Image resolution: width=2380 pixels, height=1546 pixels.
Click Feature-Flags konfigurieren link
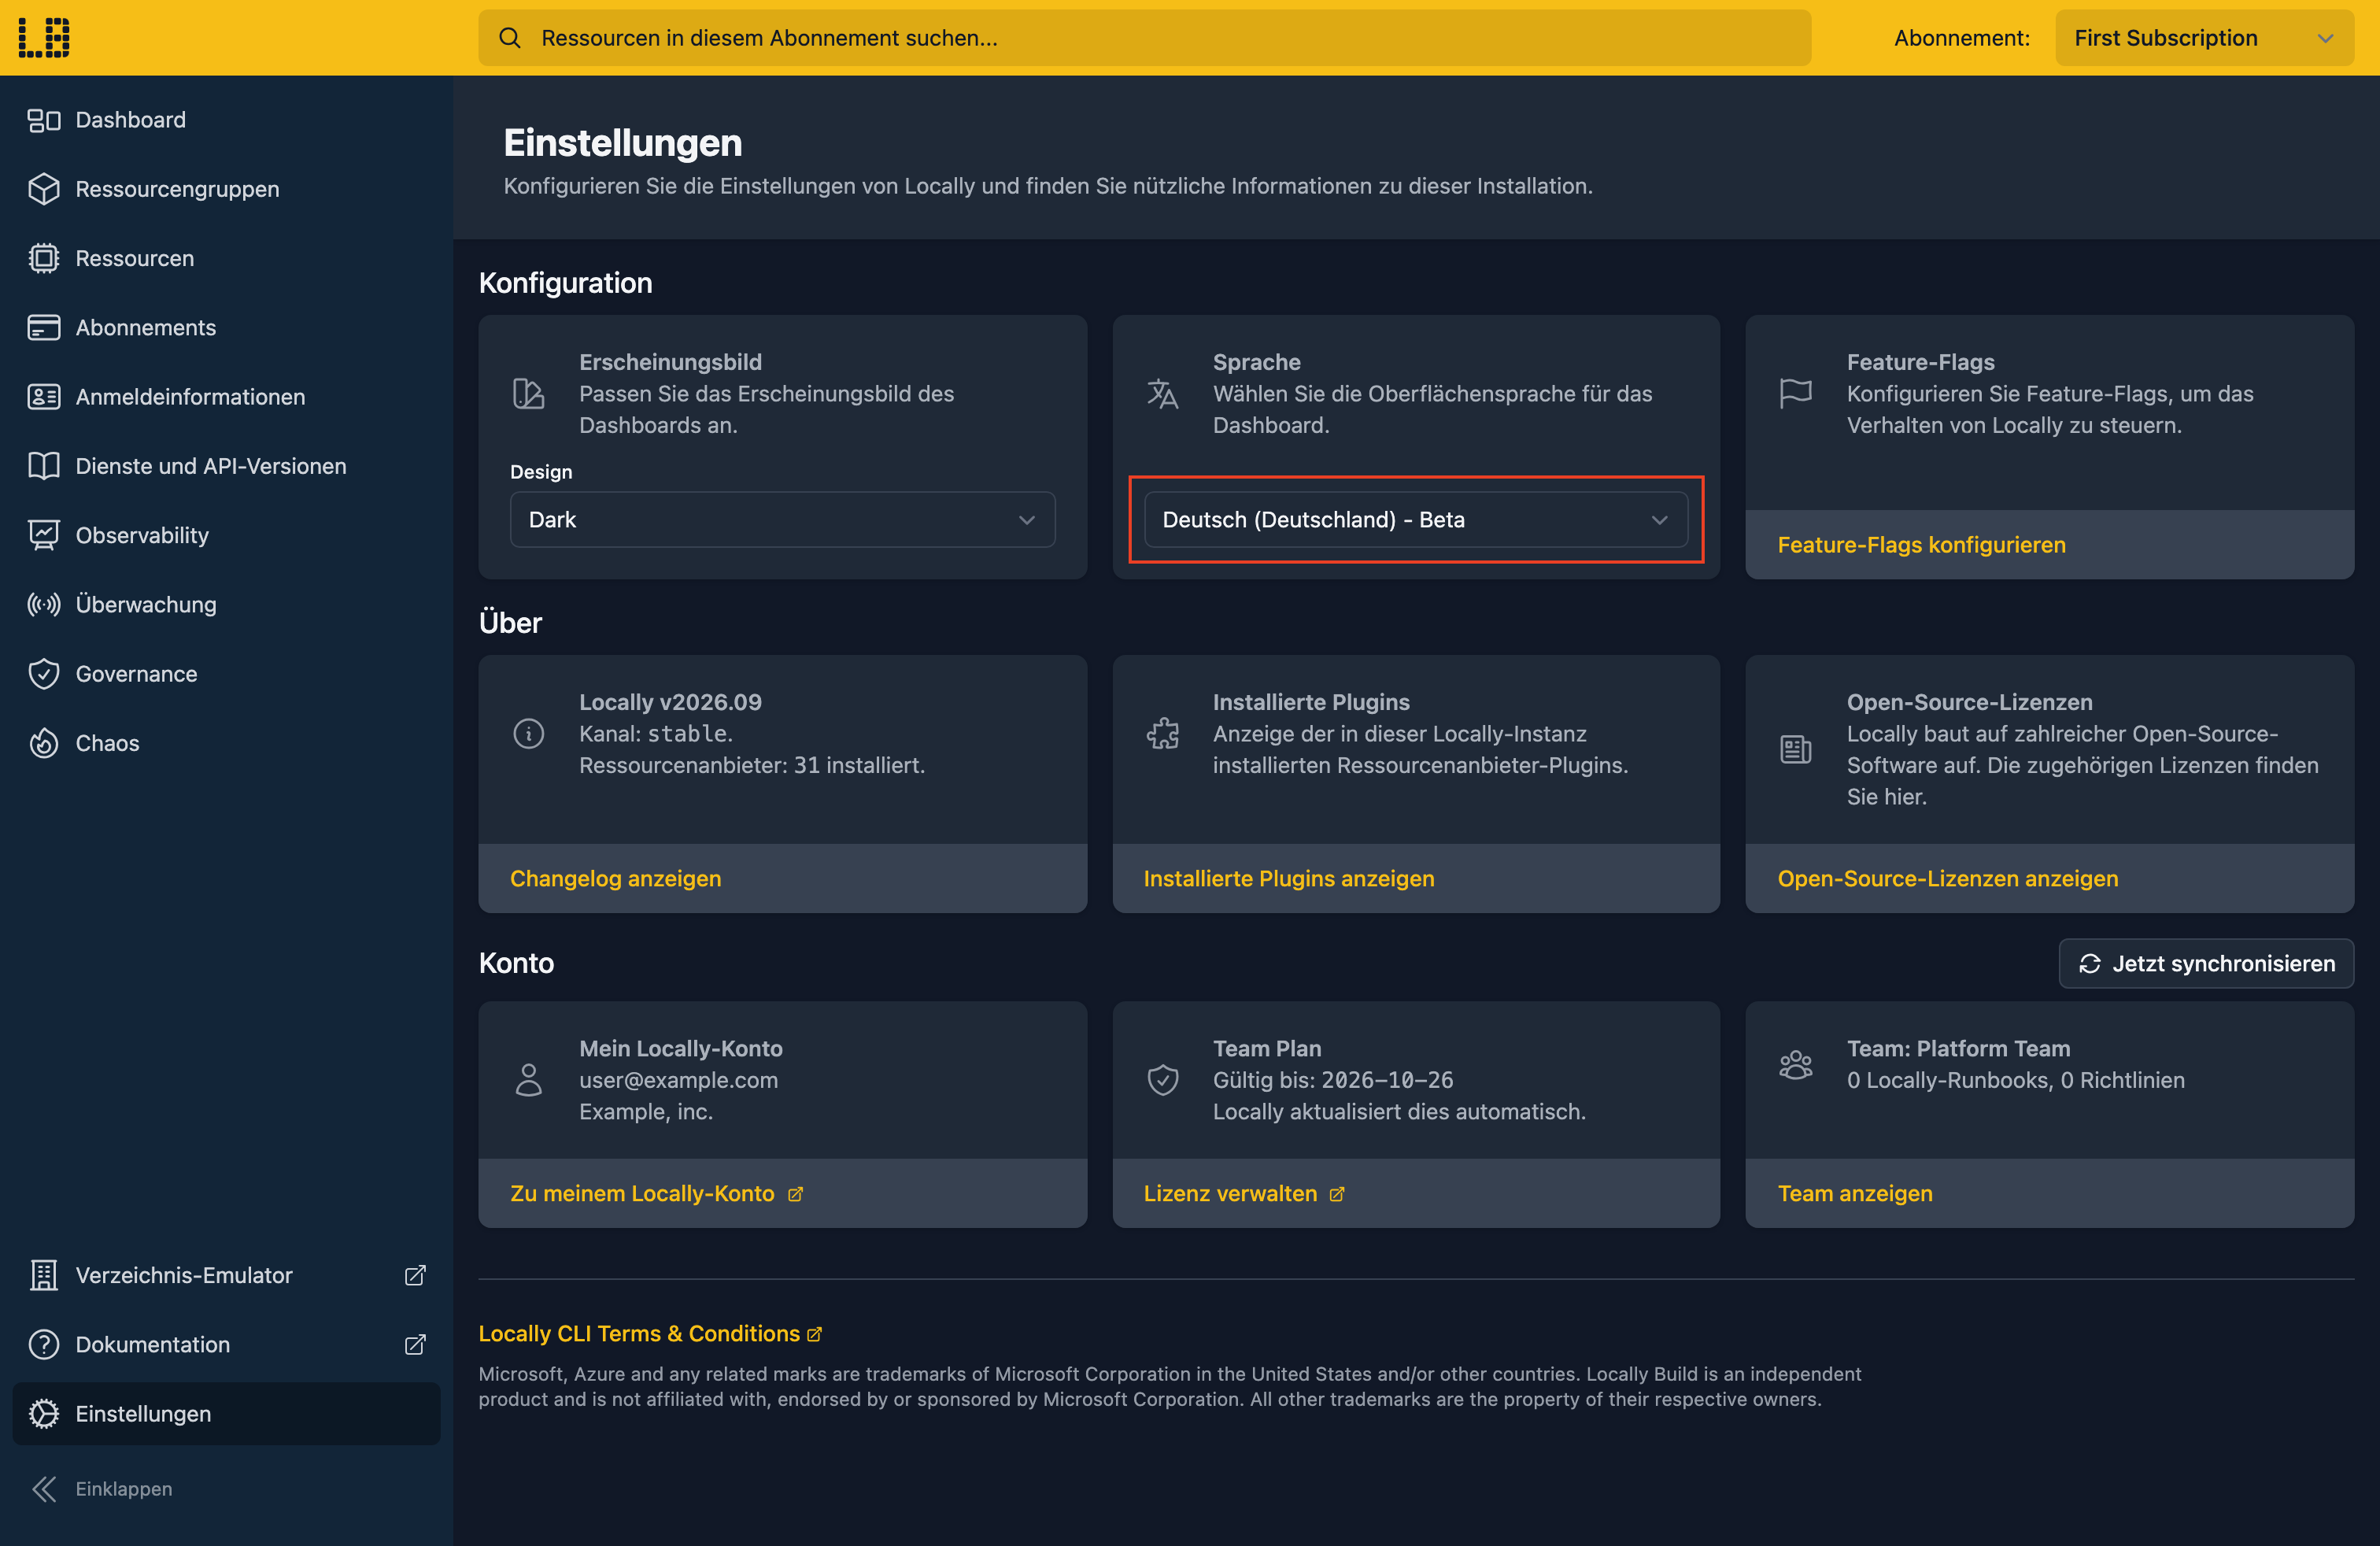click(1921, 544)
